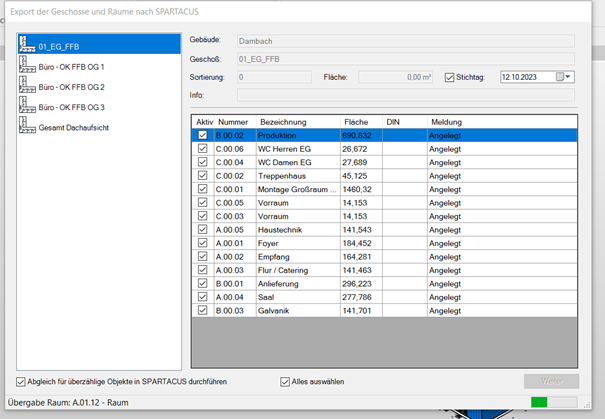Click the green progress bar in the status bar

(x=539, y=403)
